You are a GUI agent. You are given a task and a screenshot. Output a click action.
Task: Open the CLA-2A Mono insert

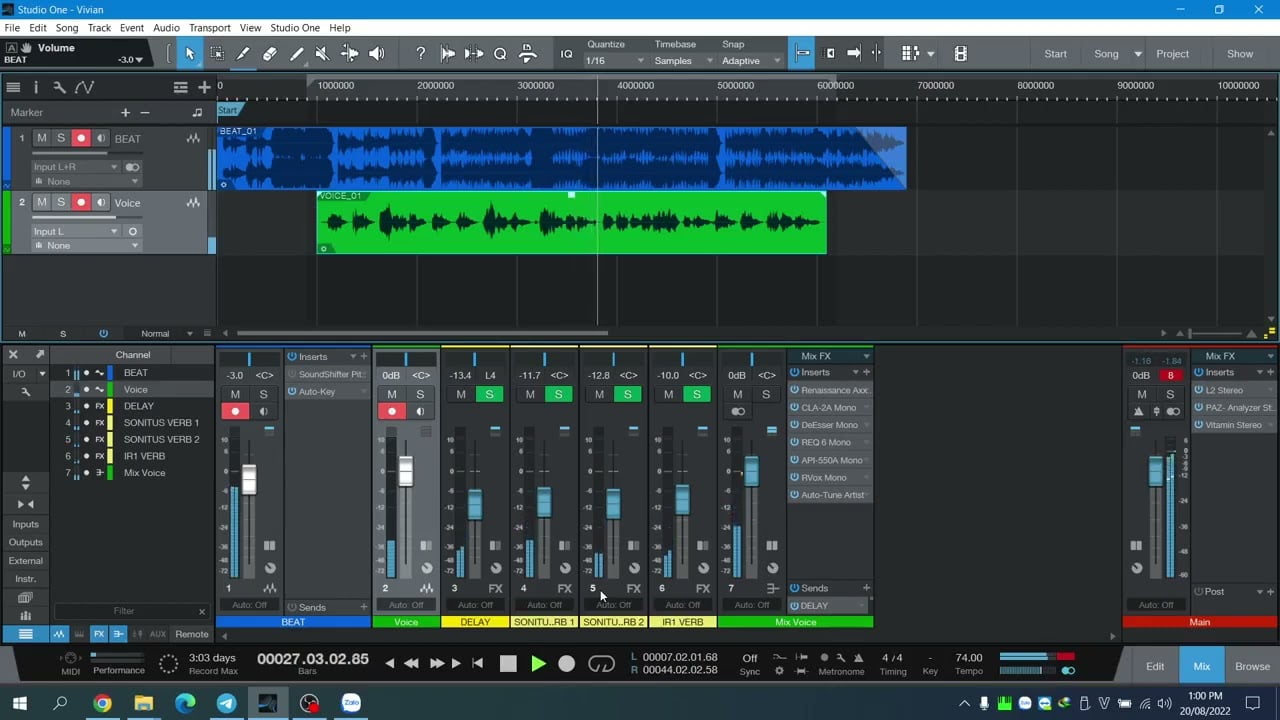pos(830,408)
